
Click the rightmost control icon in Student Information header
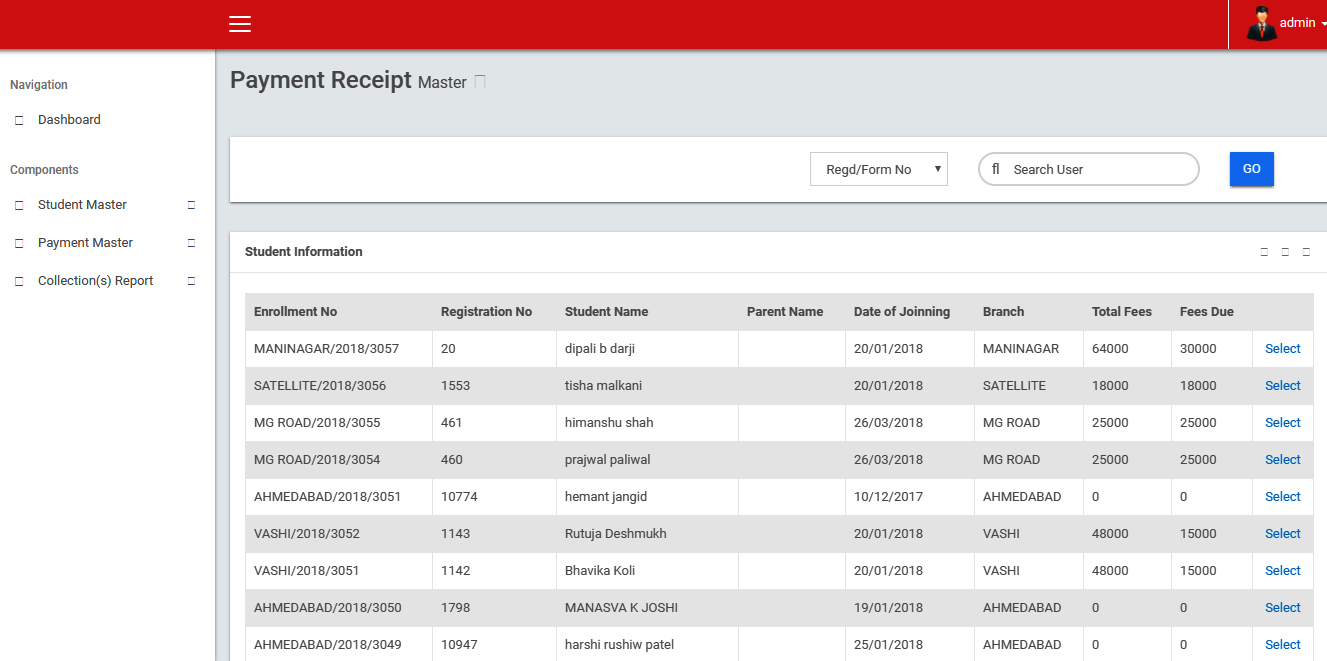pyautogui.click(x=1306, y=252)
